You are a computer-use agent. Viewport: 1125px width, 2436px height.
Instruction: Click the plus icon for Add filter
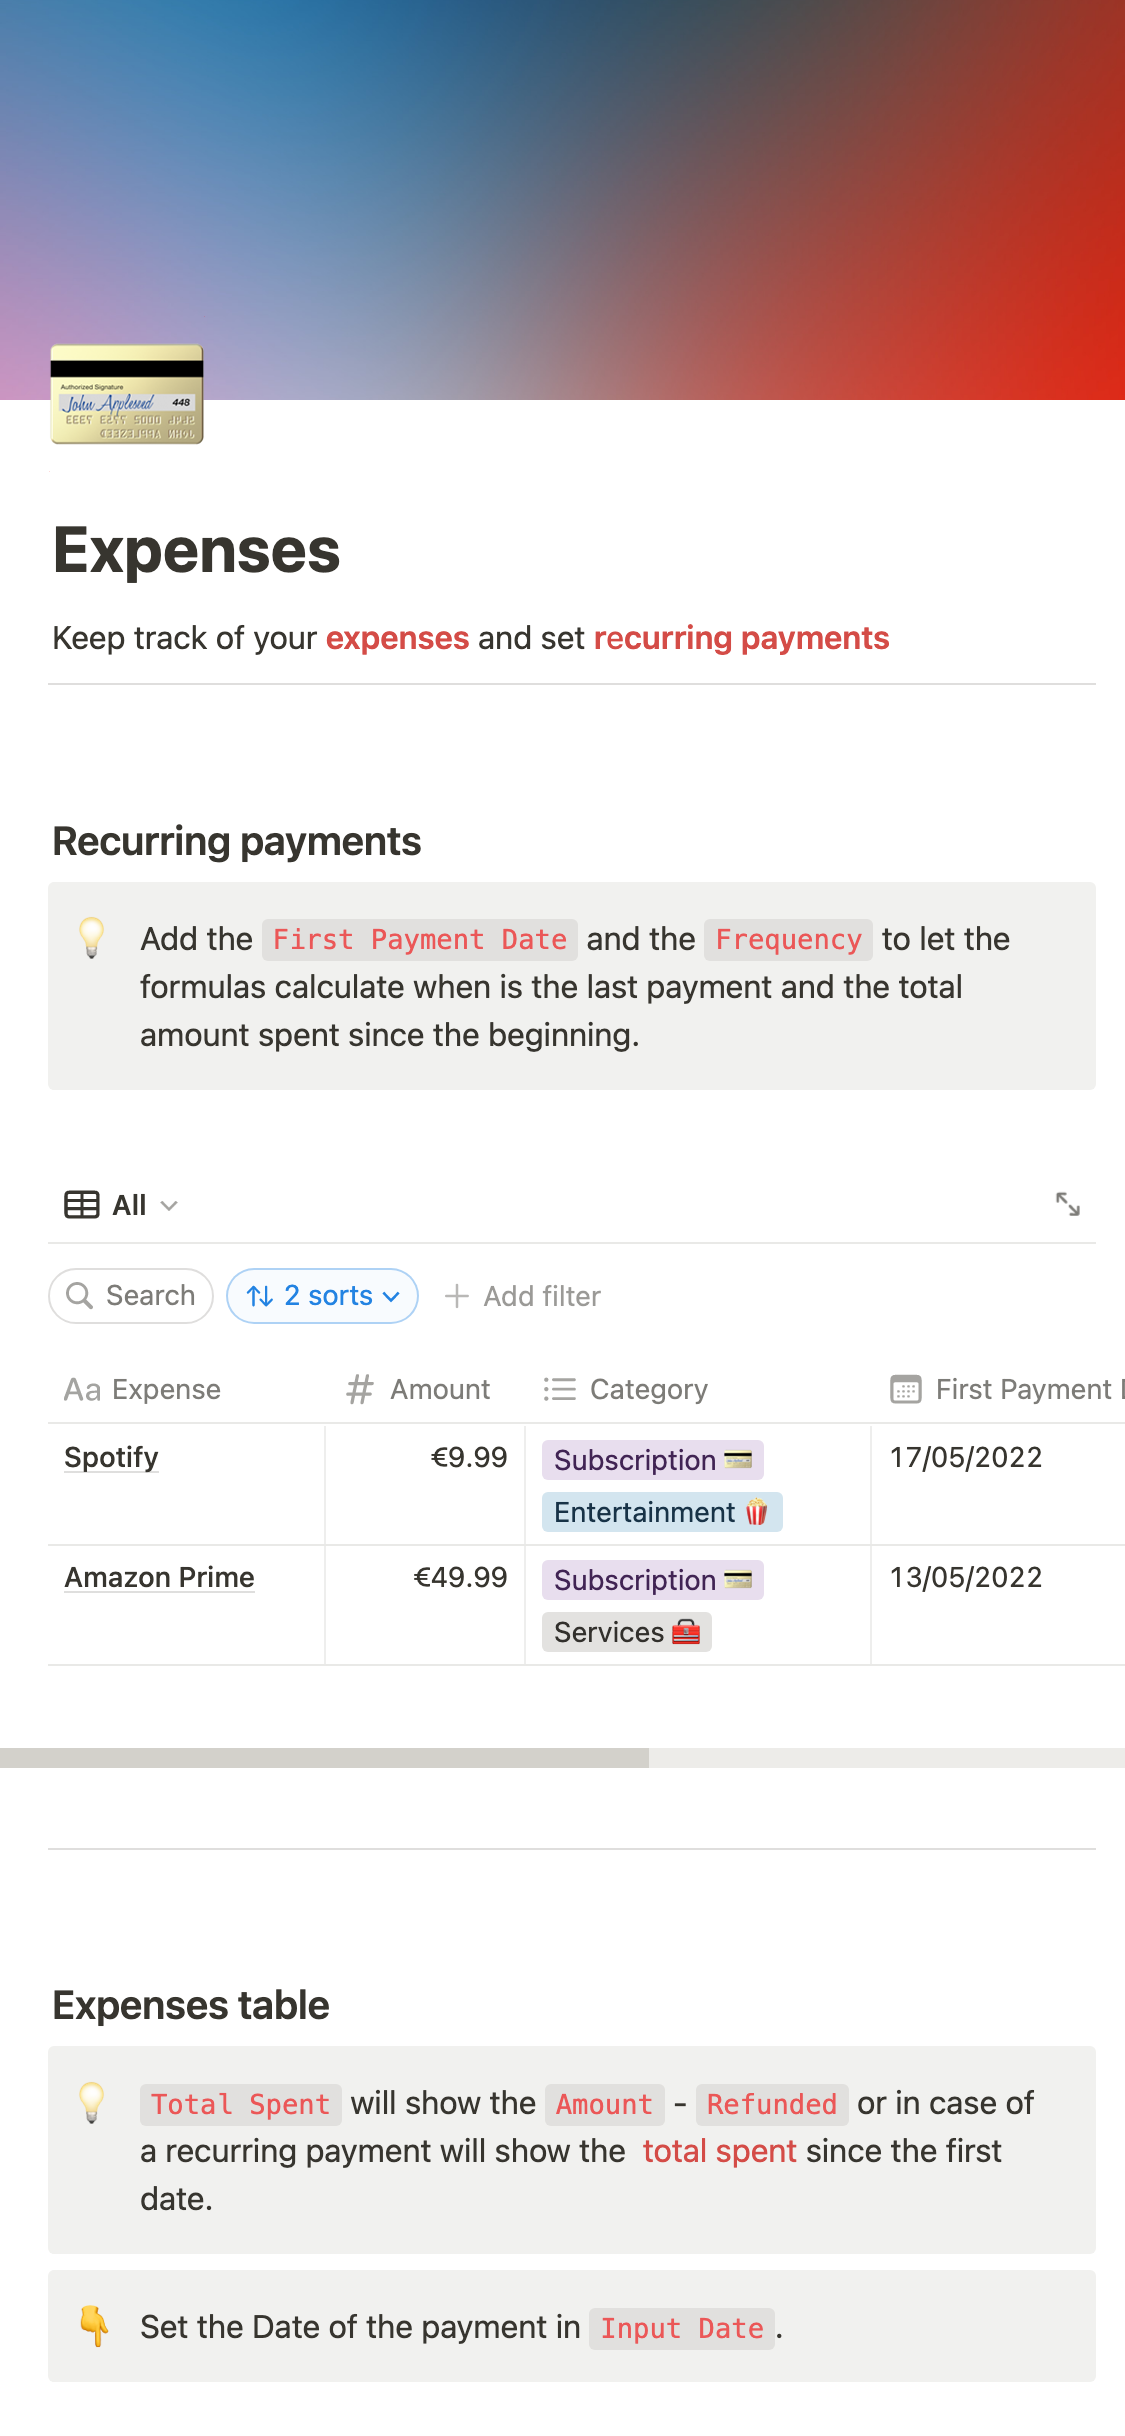(457, 1296)
